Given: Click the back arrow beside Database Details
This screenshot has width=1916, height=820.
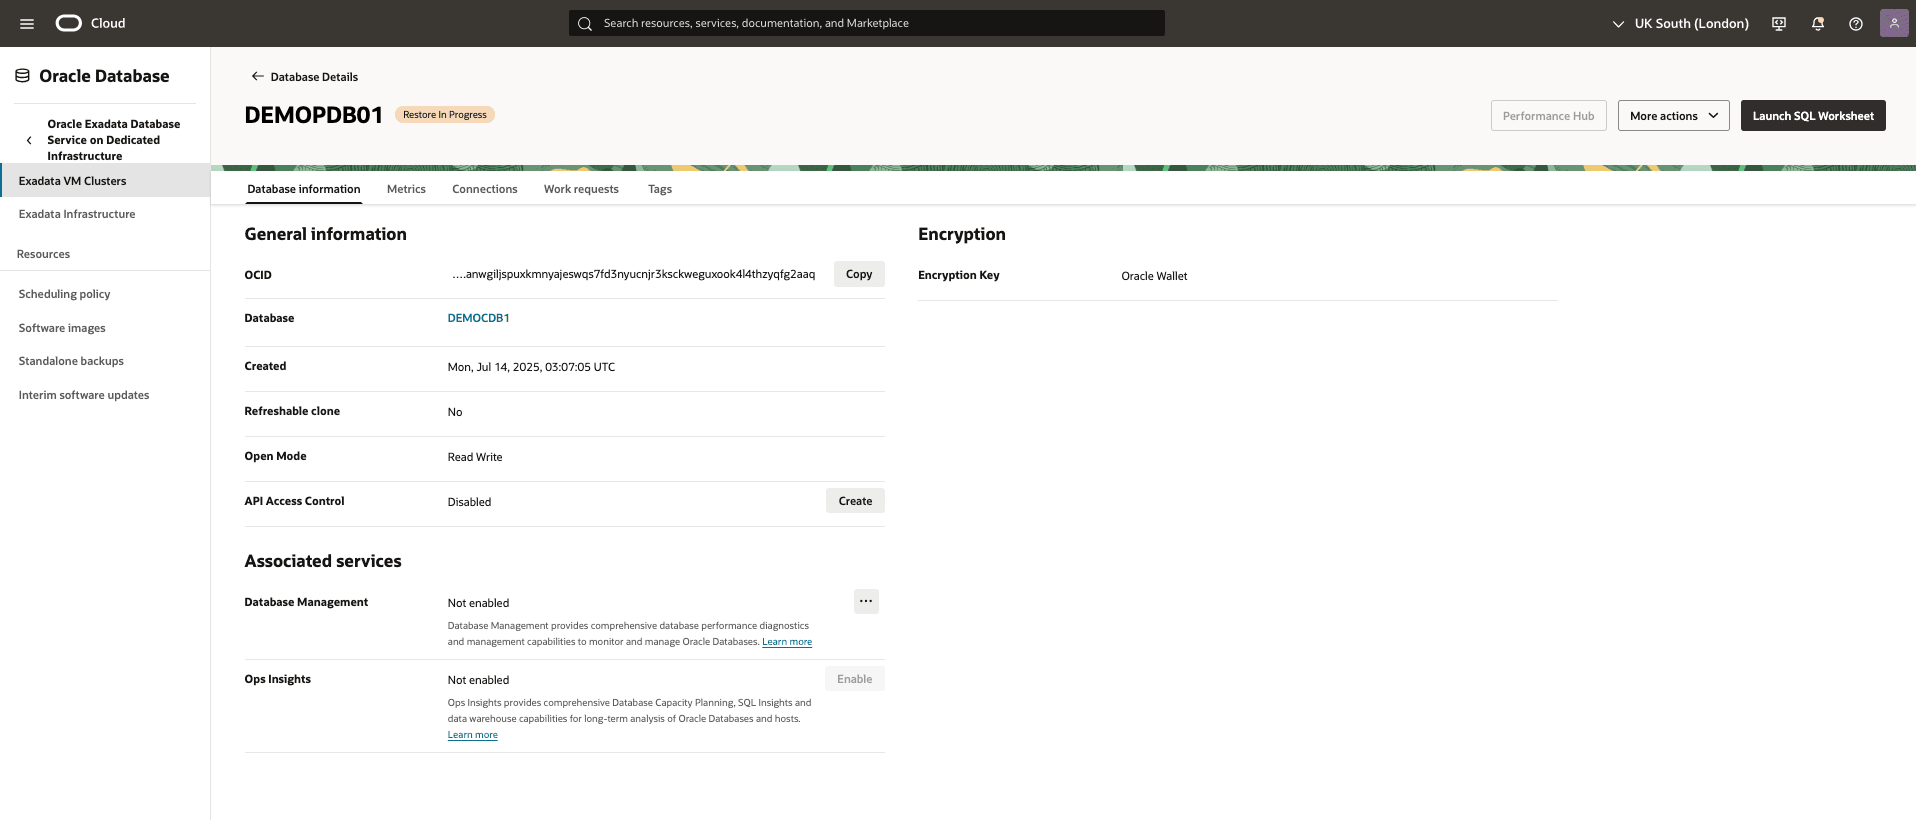Looking at the screenshot, I should pyautogui.click(x=257, y=76).
